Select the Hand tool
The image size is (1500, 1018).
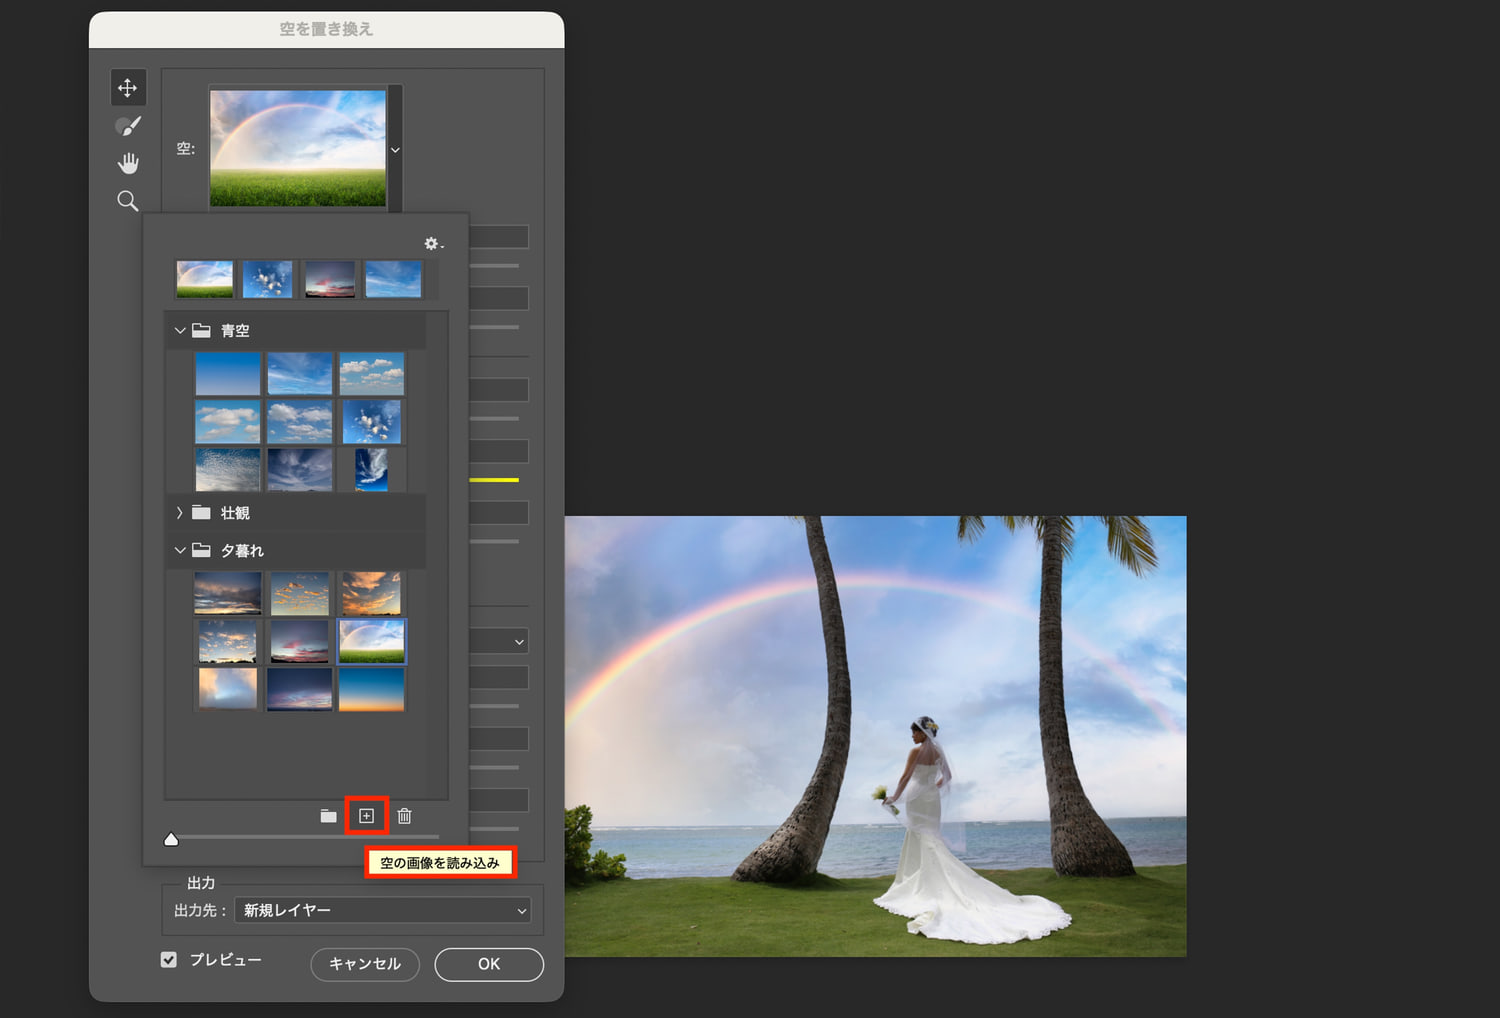coord(128,163)
